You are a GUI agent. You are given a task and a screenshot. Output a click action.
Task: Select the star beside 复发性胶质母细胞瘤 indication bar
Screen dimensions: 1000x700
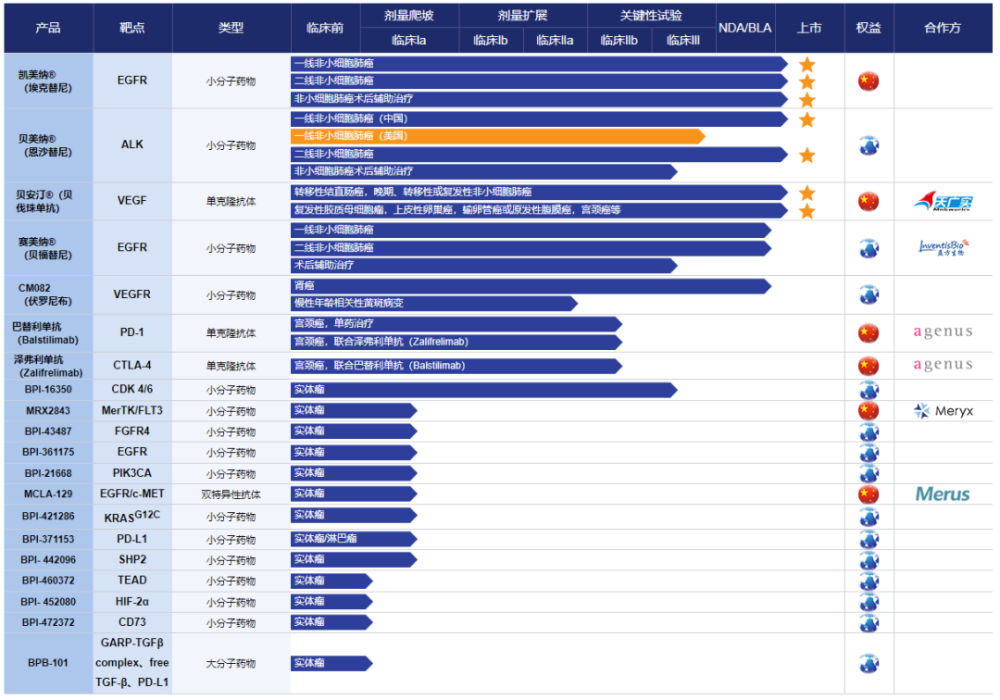[806, 211]
